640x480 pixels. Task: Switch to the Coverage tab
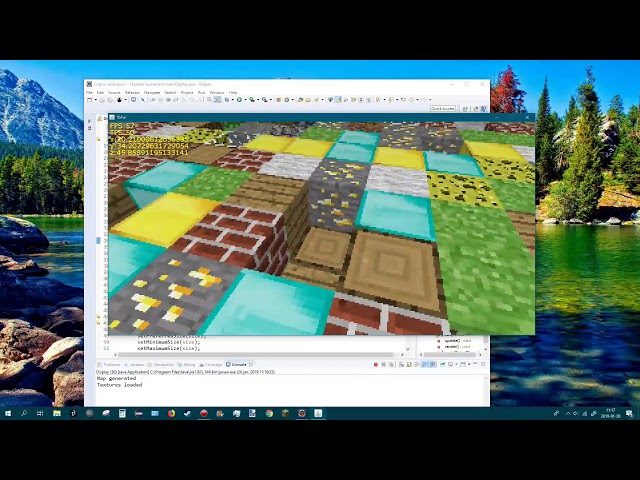[x=211, y=364]
